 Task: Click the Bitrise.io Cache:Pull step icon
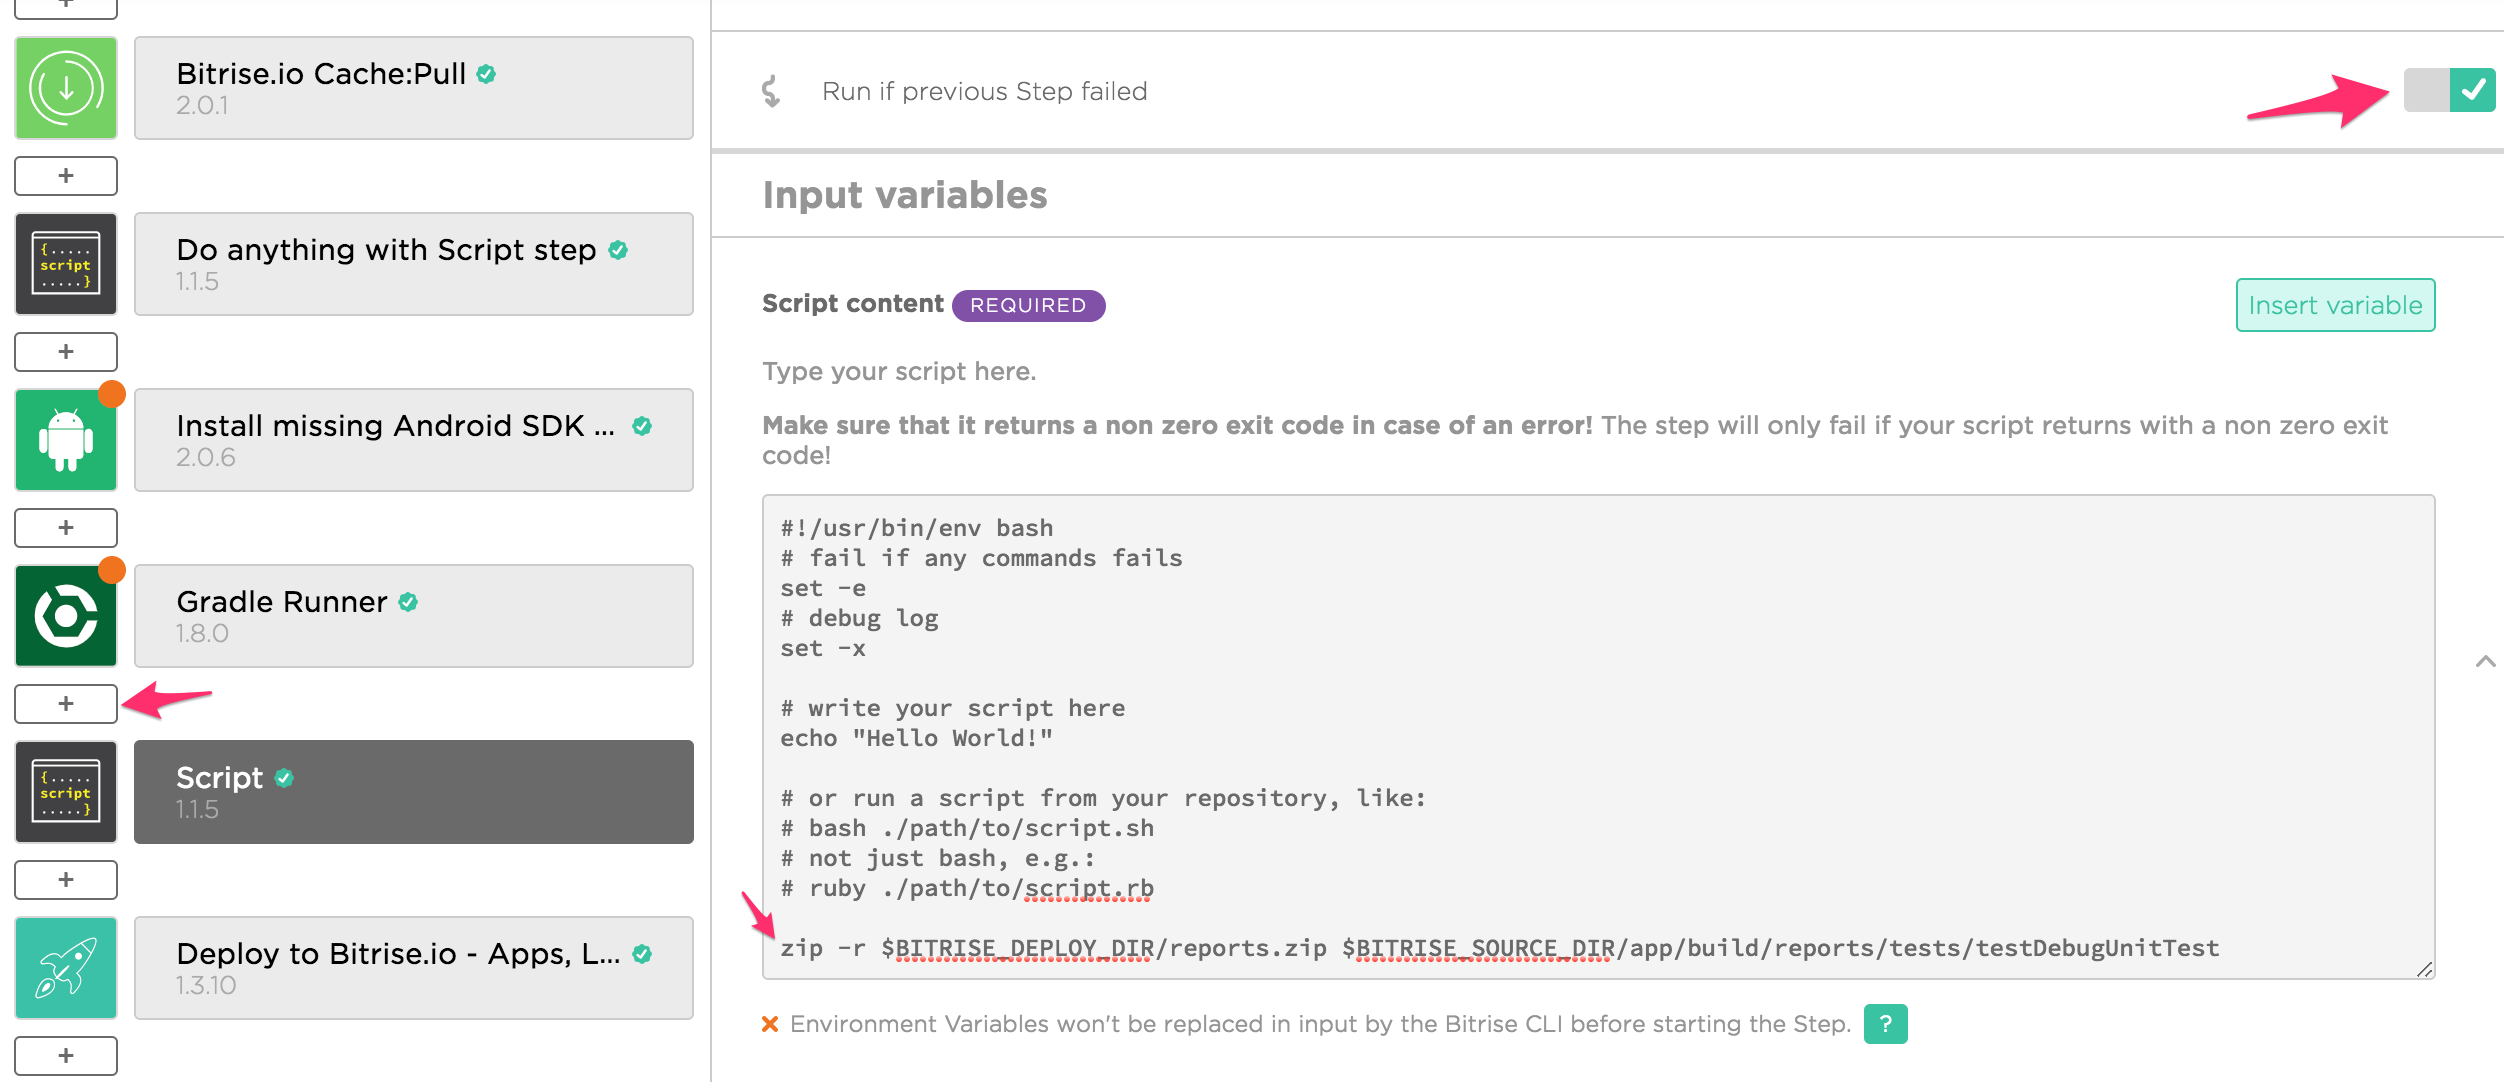coord(66,88)
